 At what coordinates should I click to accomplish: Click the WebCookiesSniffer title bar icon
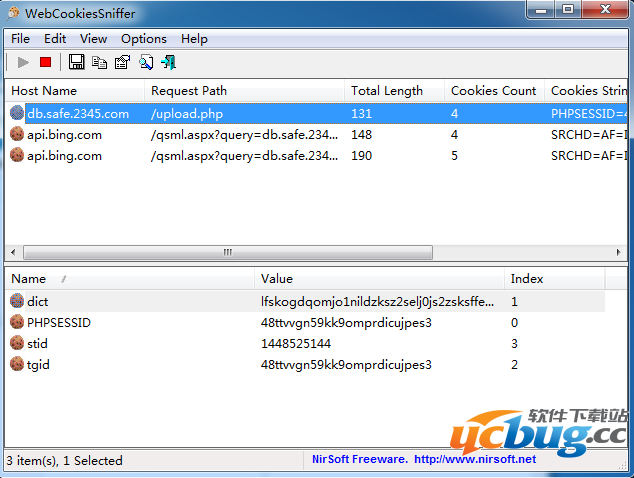point(13,13)
